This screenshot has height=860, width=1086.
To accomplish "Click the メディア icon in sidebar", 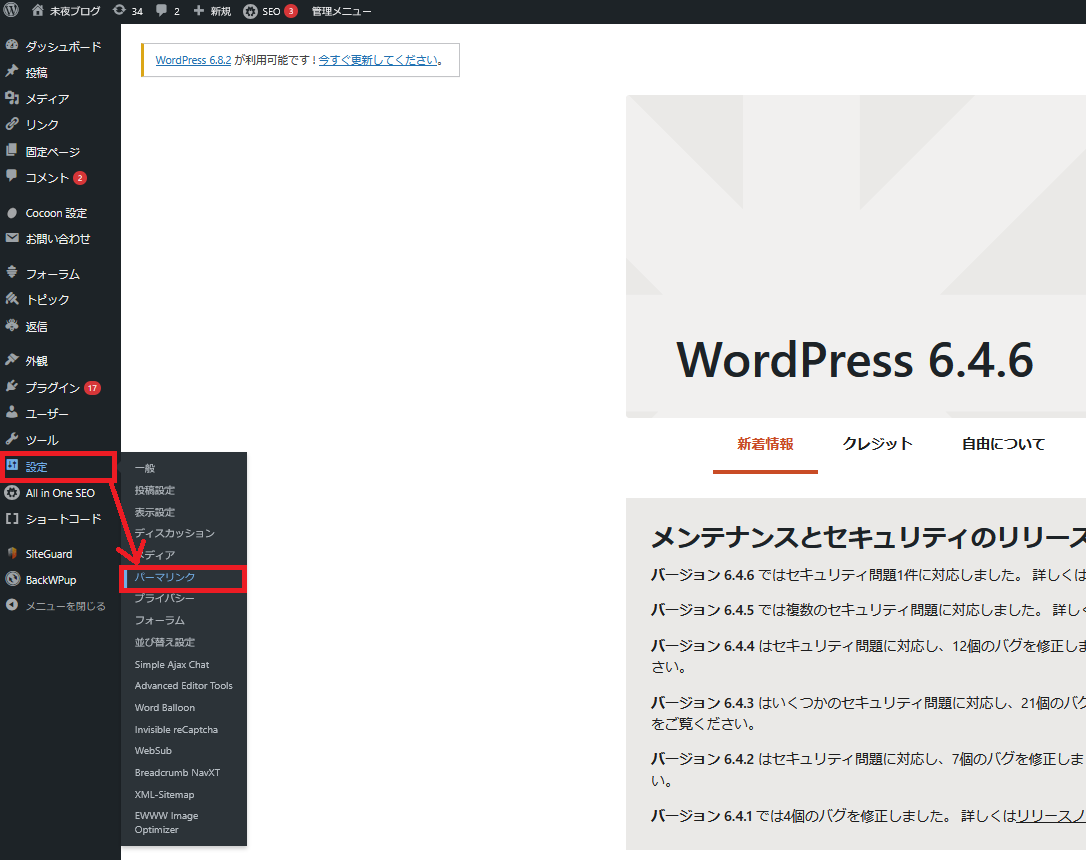I will coord(12,98).
